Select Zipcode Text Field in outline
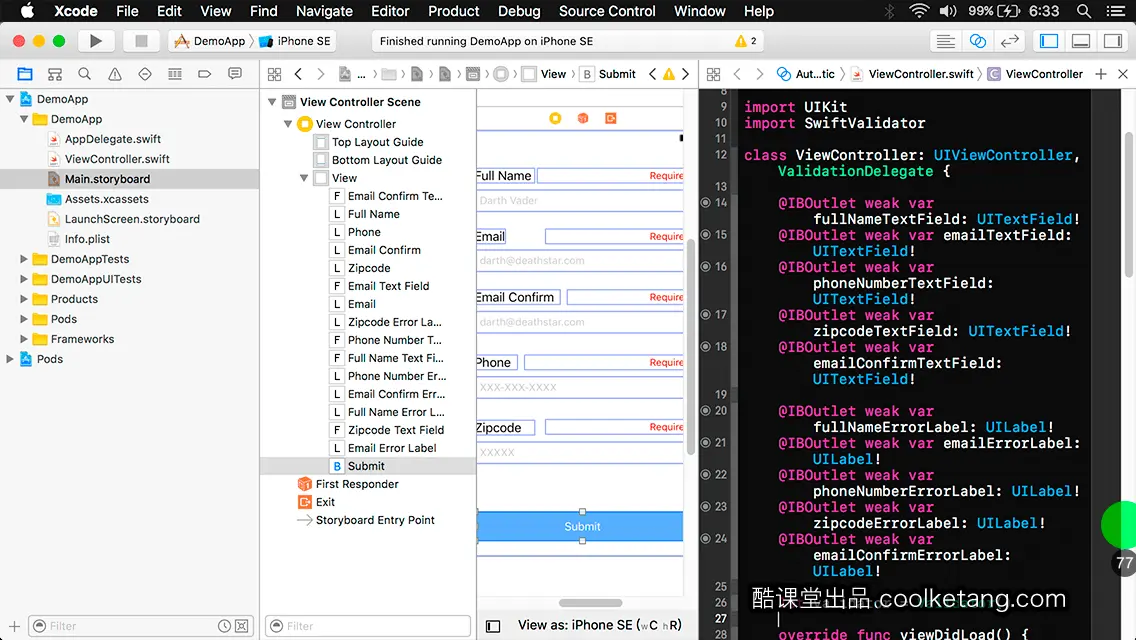The image size is (1136, 640). point(396,430)
